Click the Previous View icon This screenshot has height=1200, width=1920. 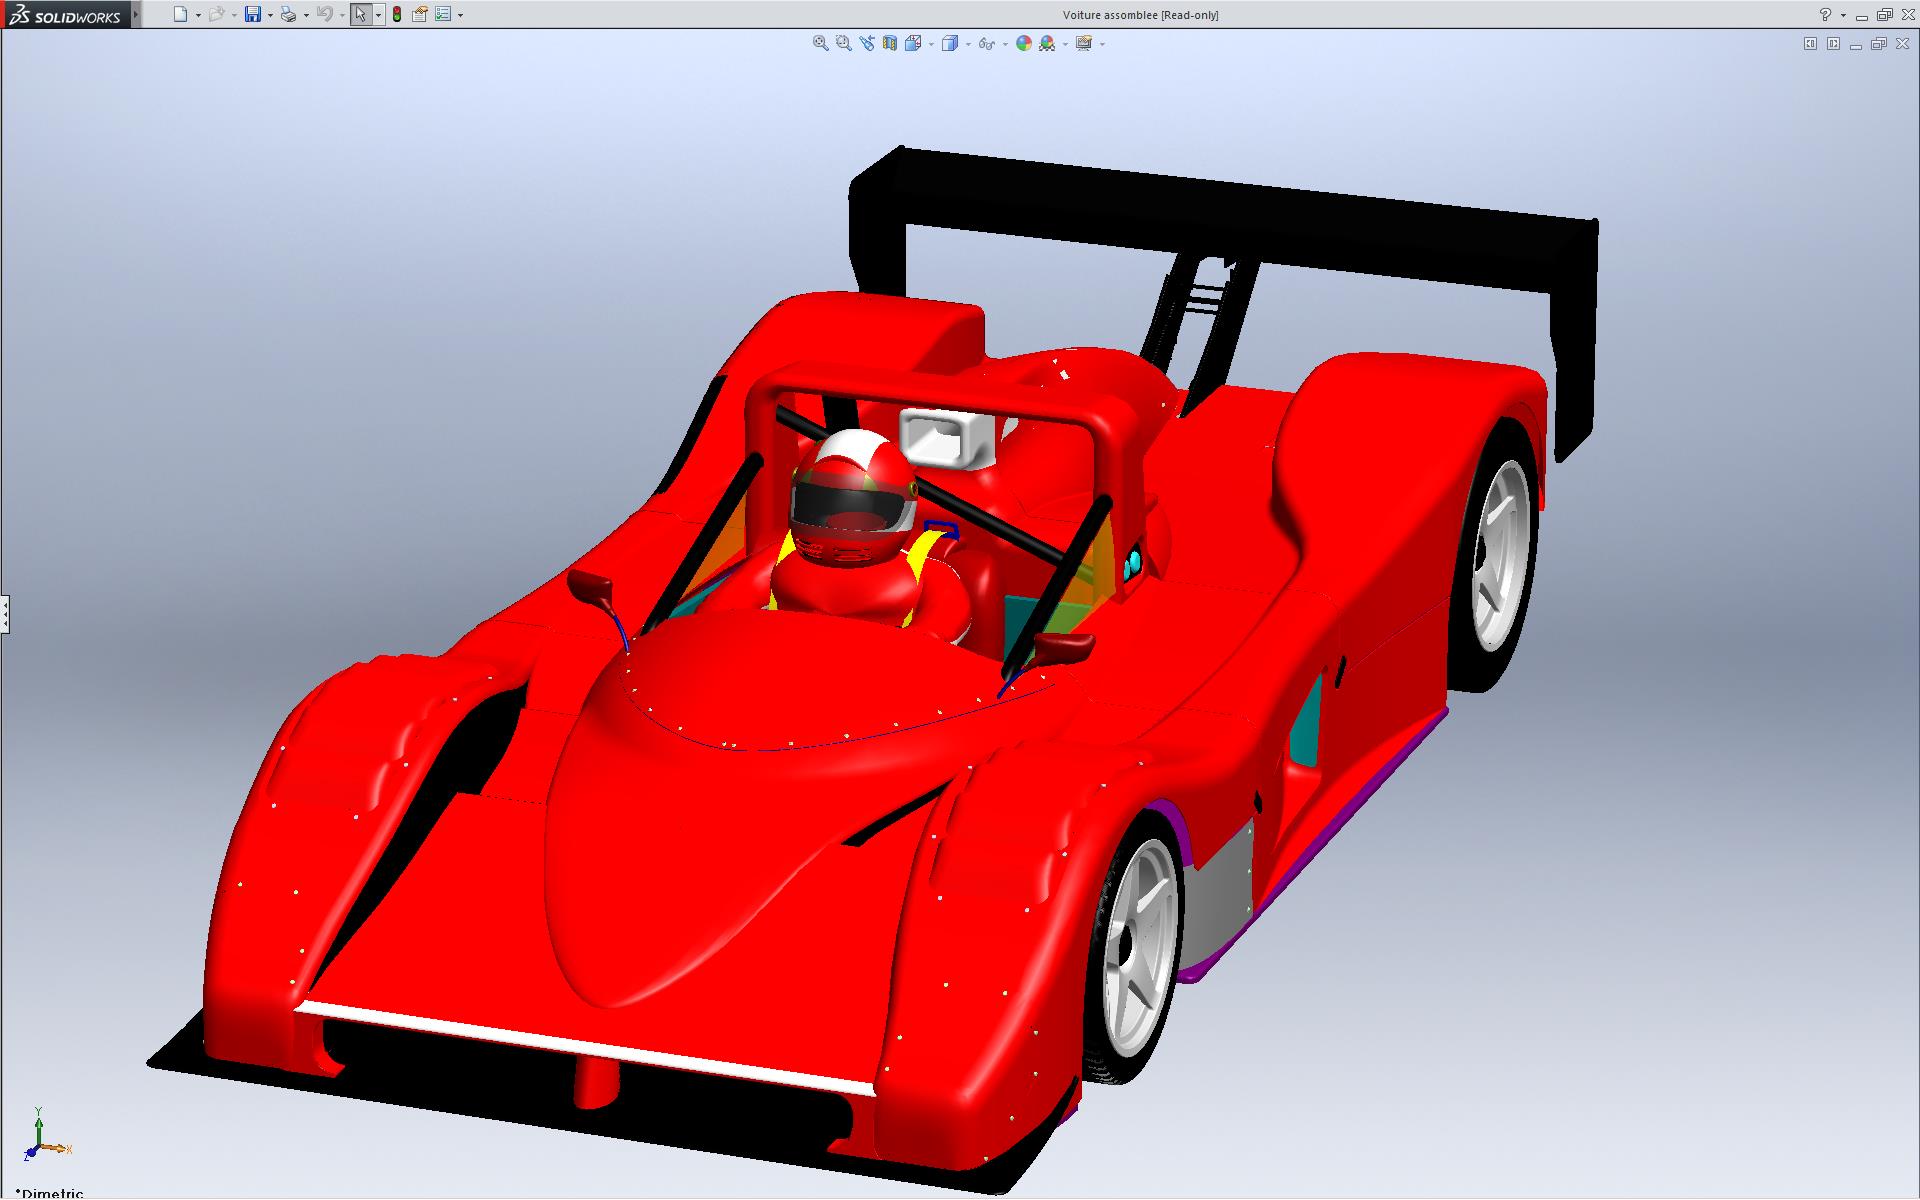(866, 43)
